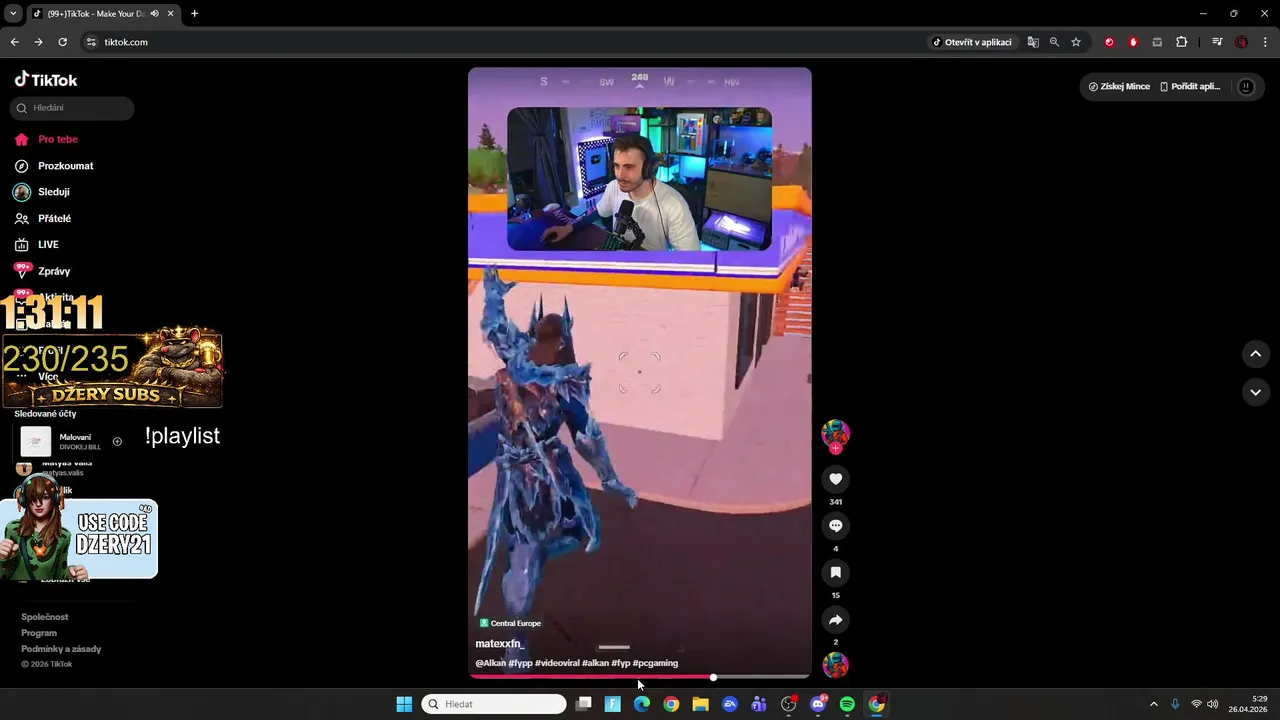Open the zoom magnifier in address bar
This screenshot has width=1280, height=720.
pos(1054,42)
